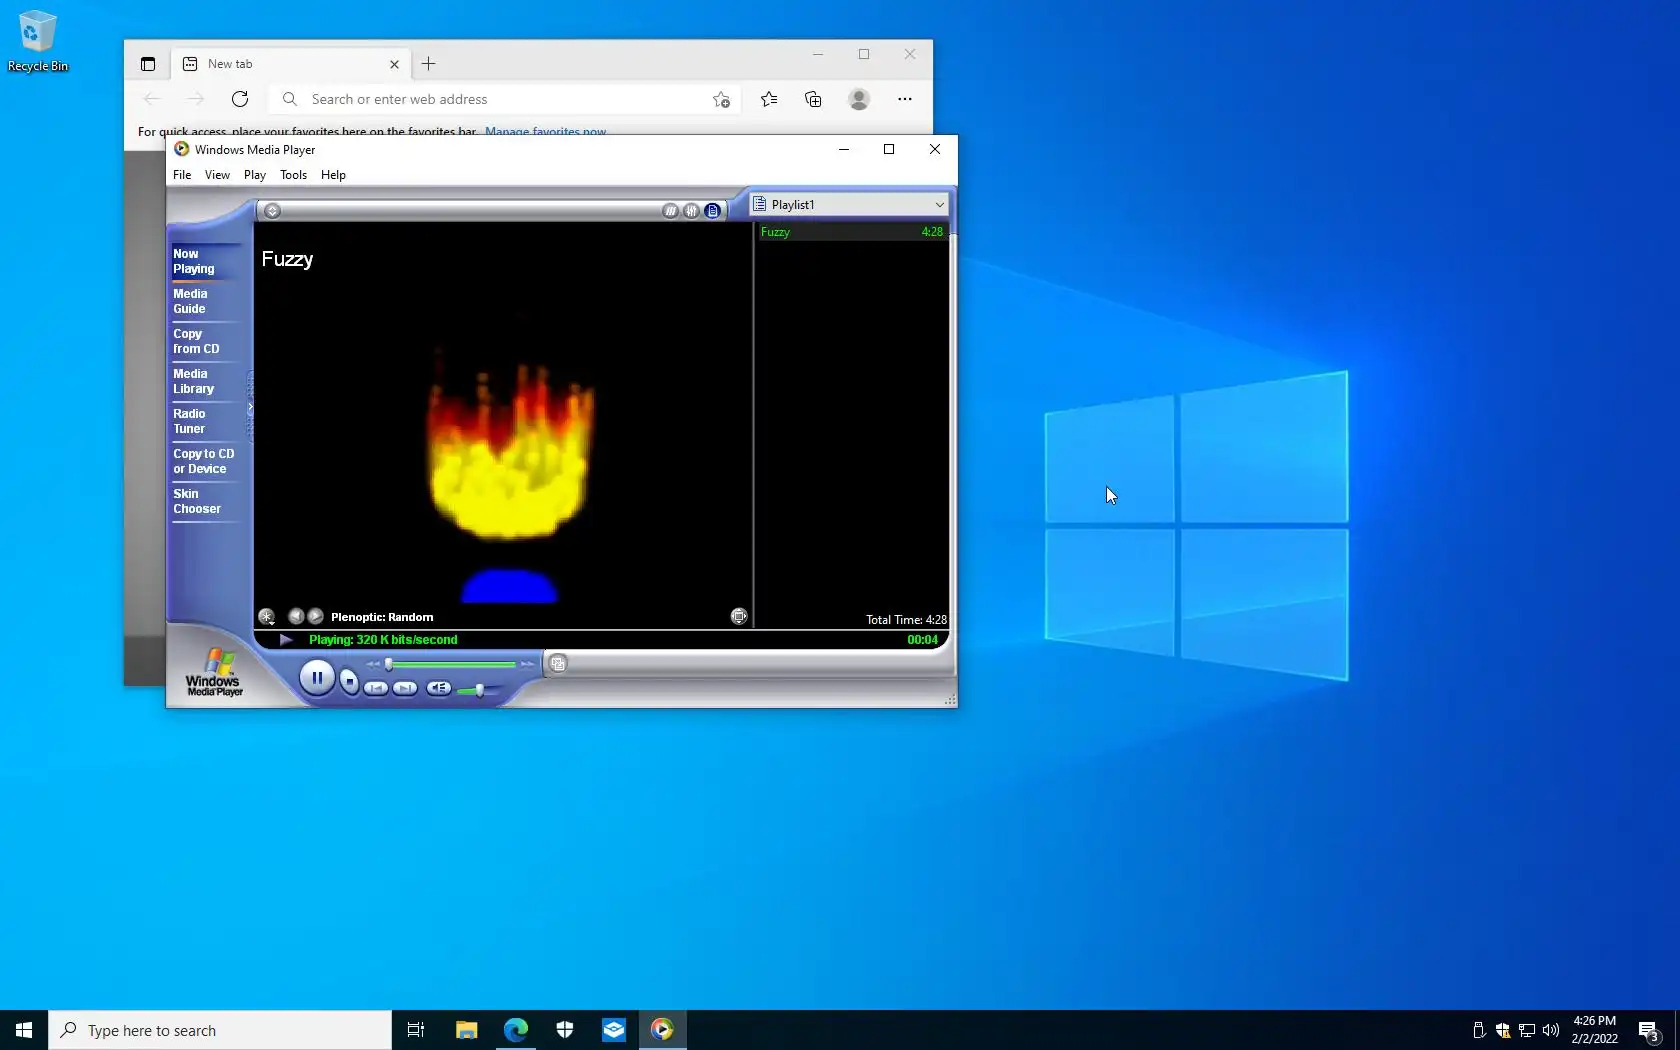This screenshot has width=1680, height=1050.
Task: Open Windows Security from the taskbar
Action: (565, 1030)
